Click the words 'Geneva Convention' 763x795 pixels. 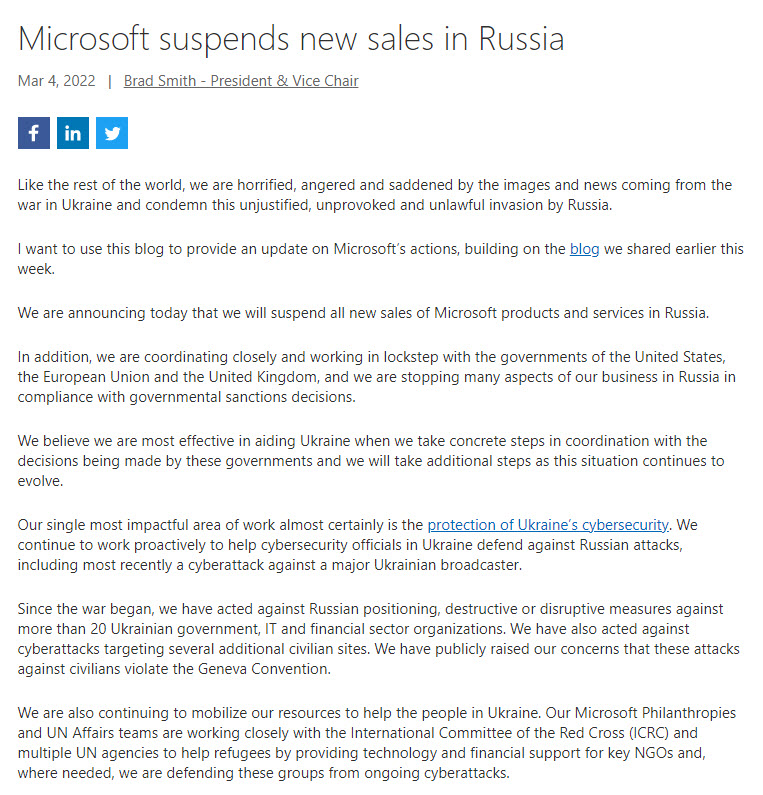click(x=263, y=669)
